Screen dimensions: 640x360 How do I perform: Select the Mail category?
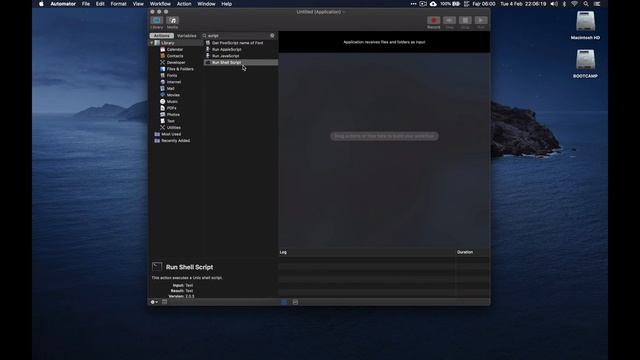171,89
